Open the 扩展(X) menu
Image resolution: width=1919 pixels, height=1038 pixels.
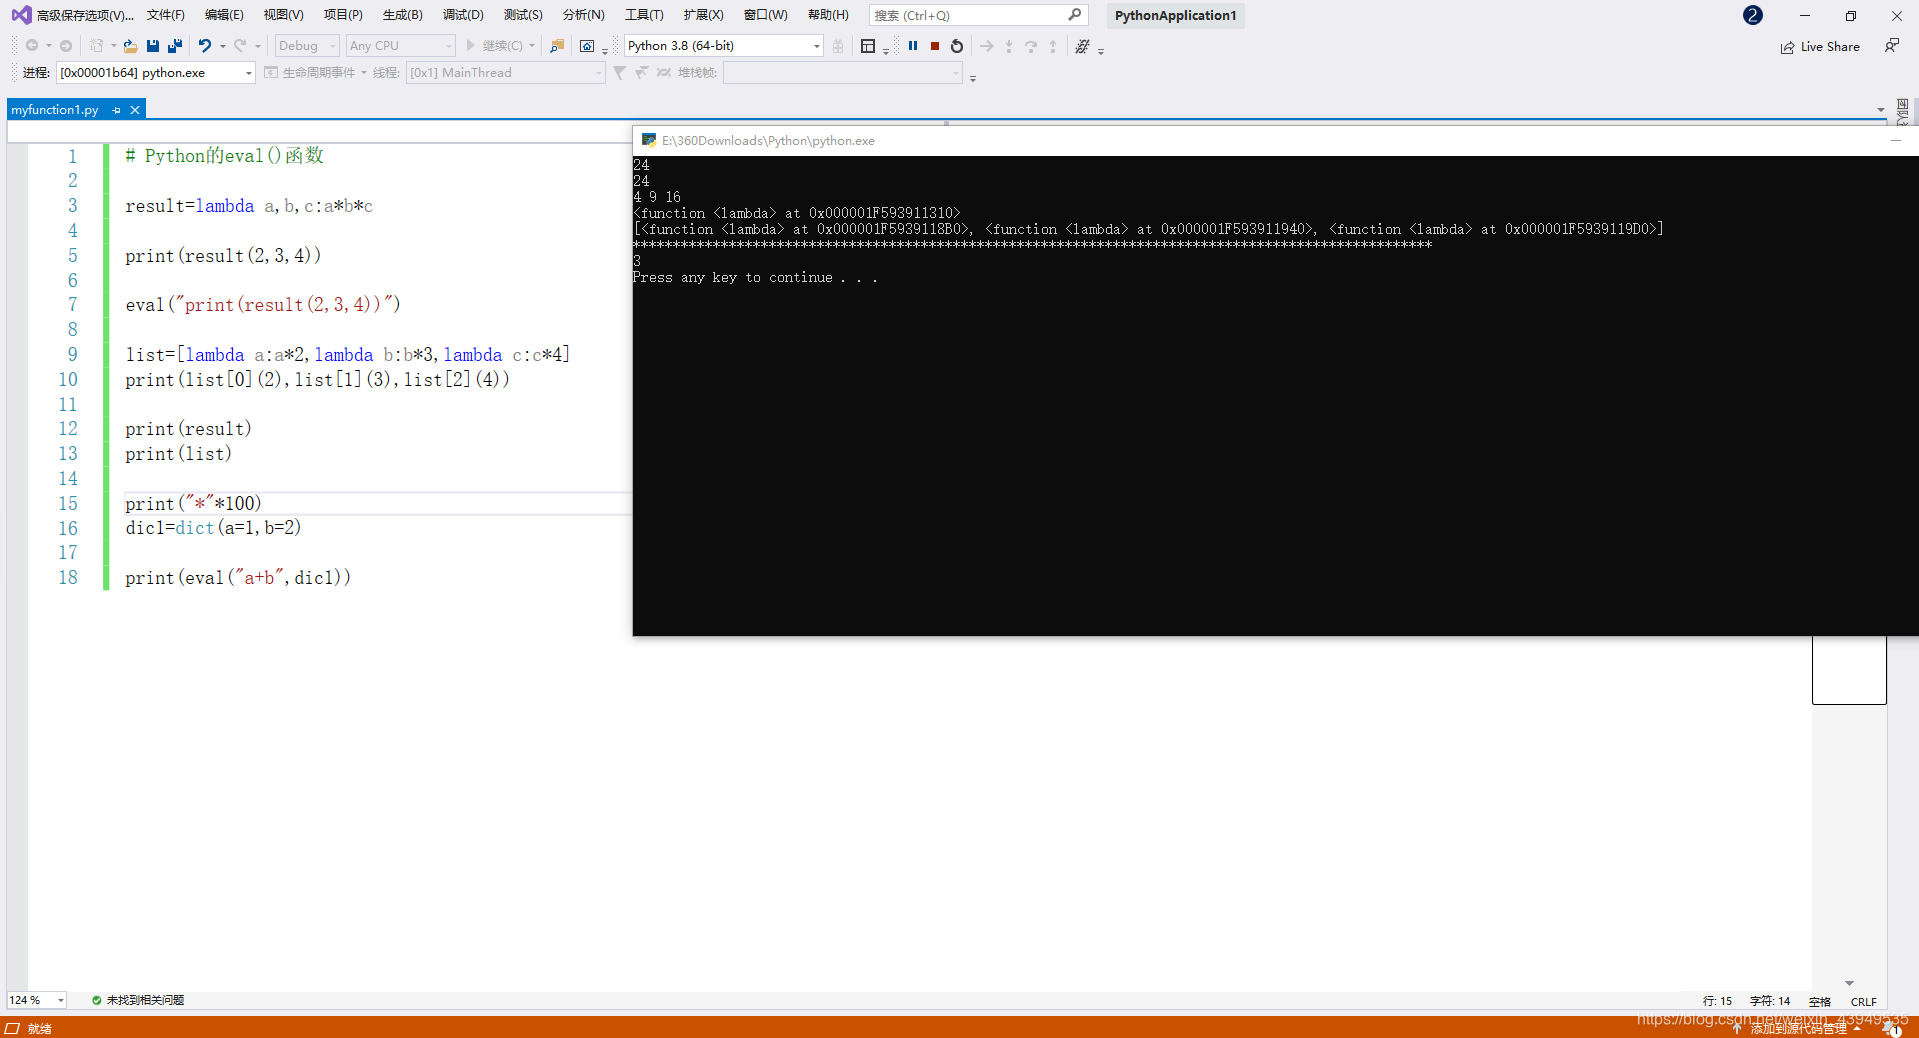703,15
